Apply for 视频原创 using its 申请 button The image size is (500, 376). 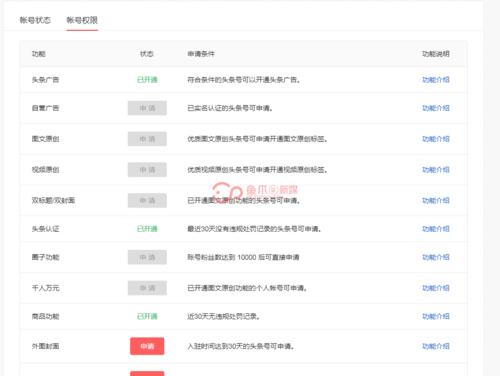[147, 170]
